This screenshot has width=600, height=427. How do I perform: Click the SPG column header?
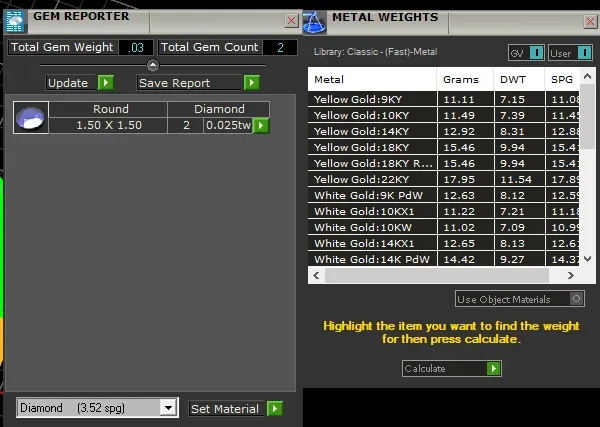click(x=562, y=79)
